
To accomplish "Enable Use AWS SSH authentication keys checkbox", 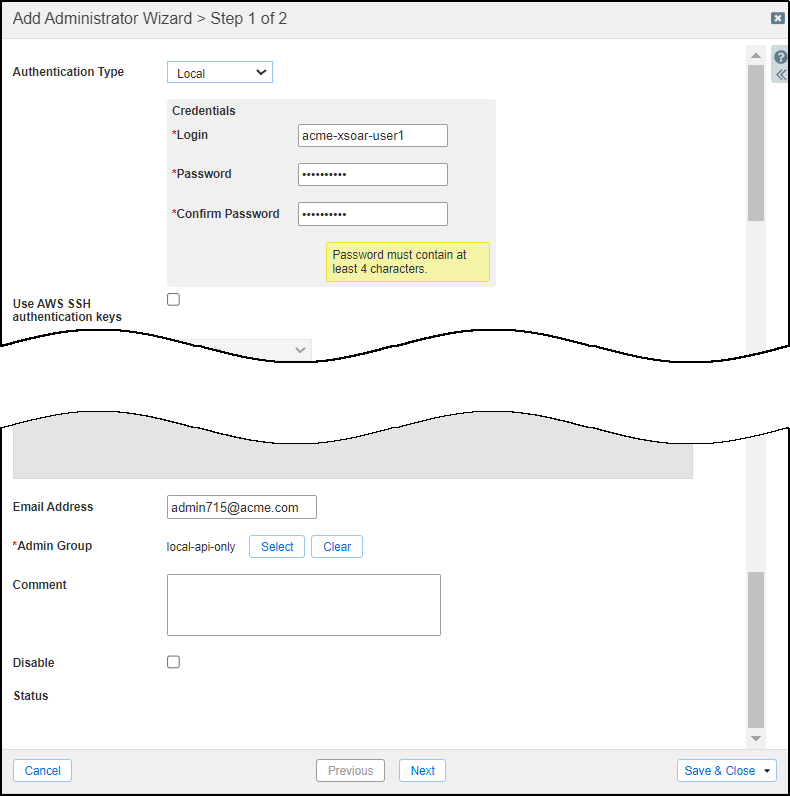I will pos(173,299).
